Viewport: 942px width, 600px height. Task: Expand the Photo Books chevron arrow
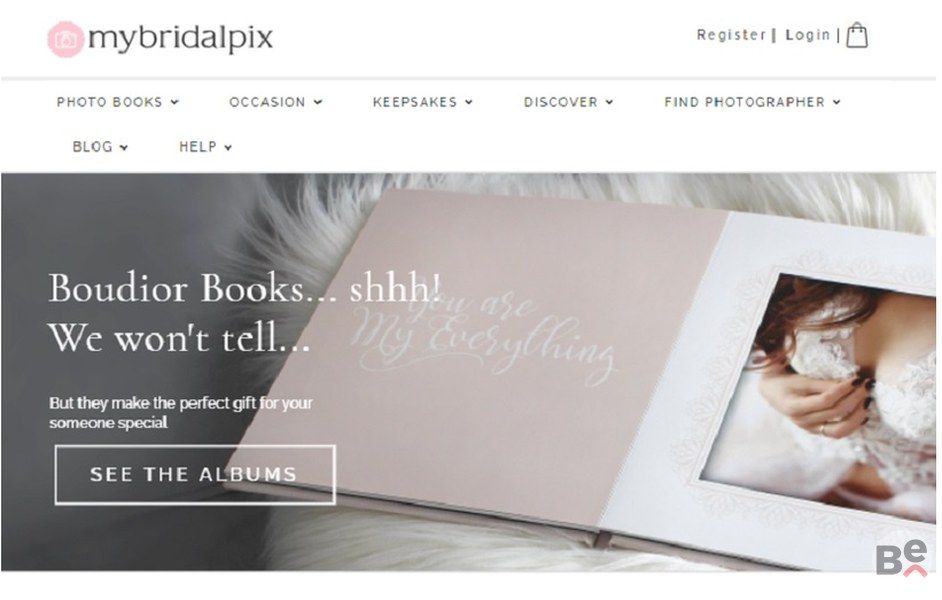click(174, 102)
